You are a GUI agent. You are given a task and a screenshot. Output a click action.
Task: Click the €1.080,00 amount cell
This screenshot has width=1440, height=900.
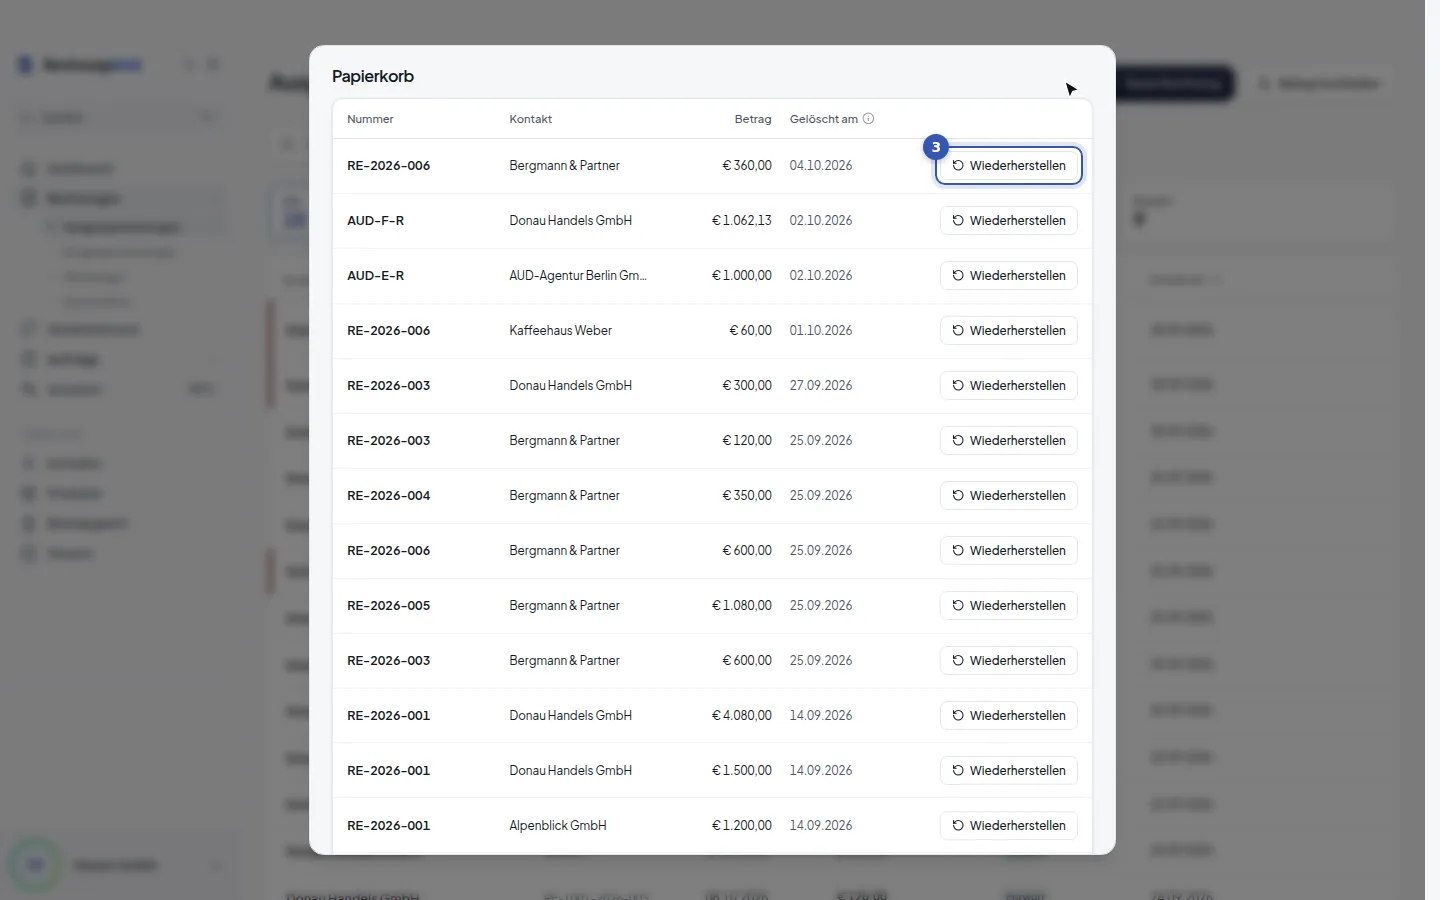tap(741, 606)
